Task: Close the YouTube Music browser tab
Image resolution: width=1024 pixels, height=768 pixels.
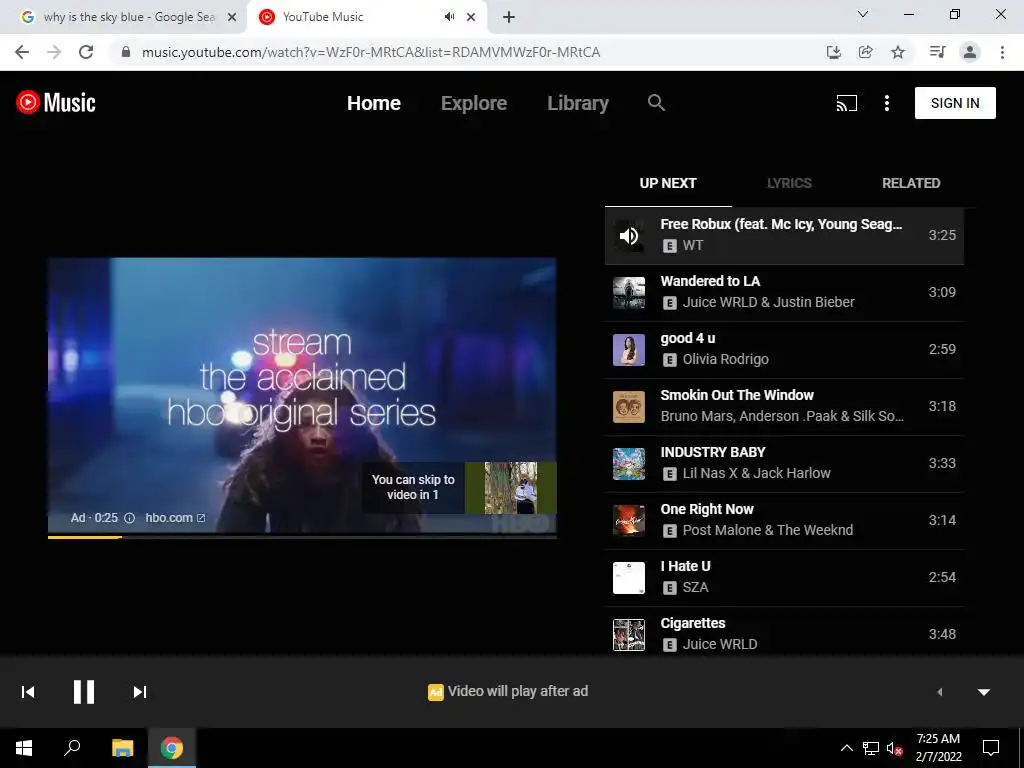Action: tap(471, 18)
